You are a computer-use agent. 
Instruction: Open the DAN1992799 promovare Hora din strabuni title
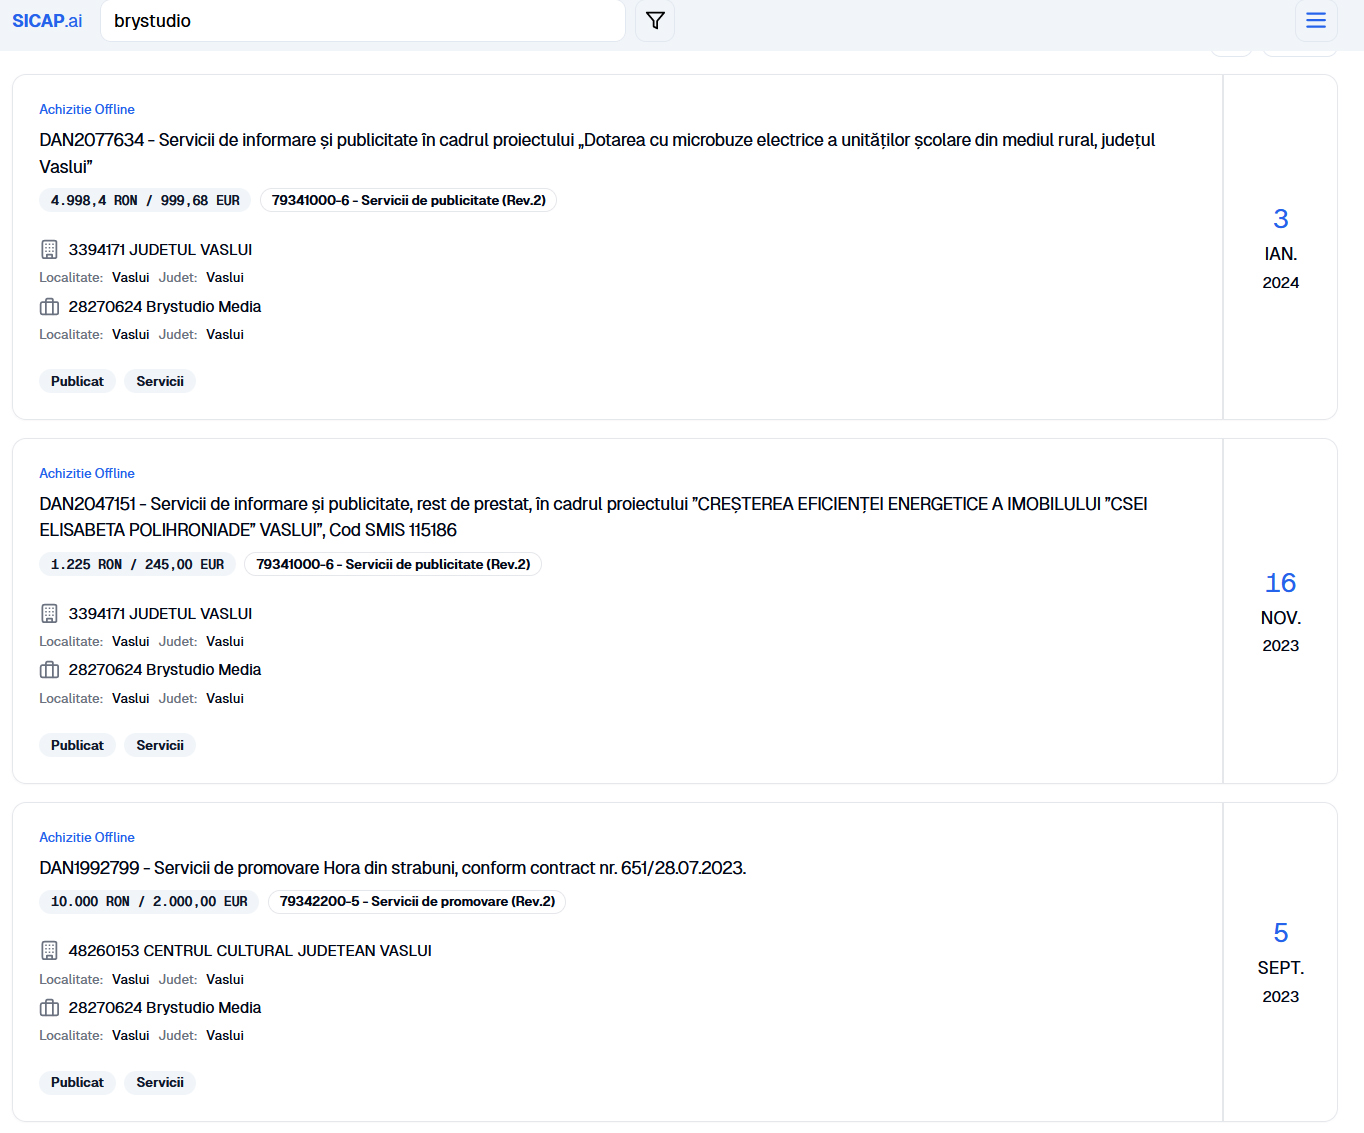click(392, 868)
